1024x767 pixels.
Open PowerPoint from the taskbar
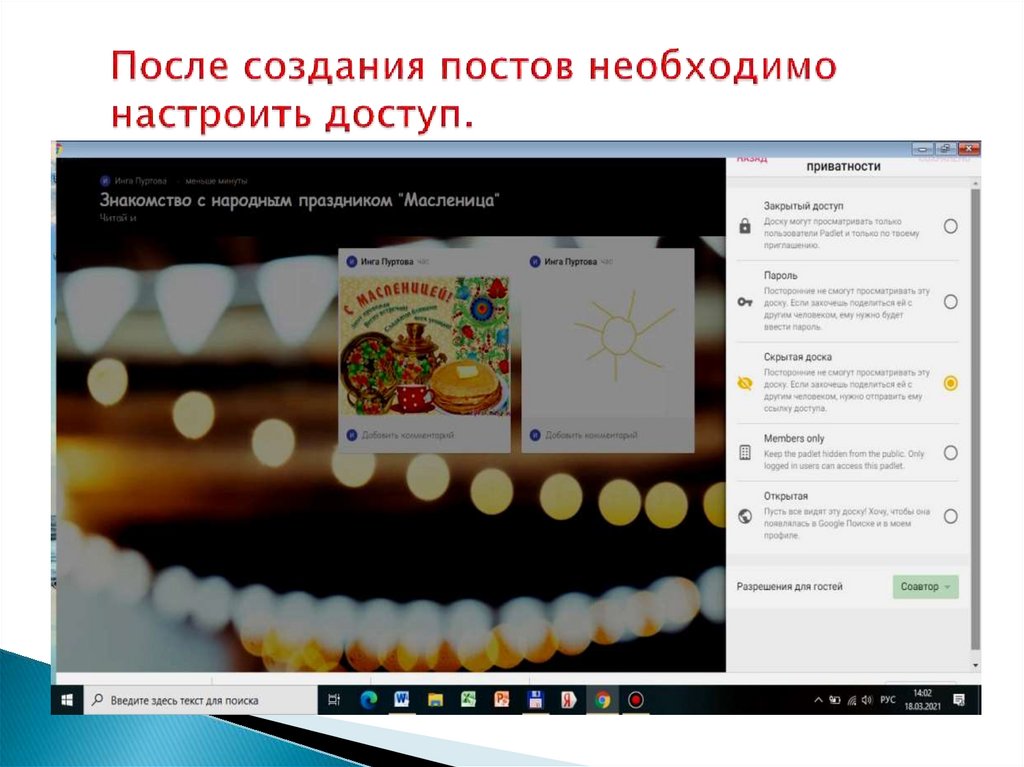pyautogui.click(x=502, y=700)
